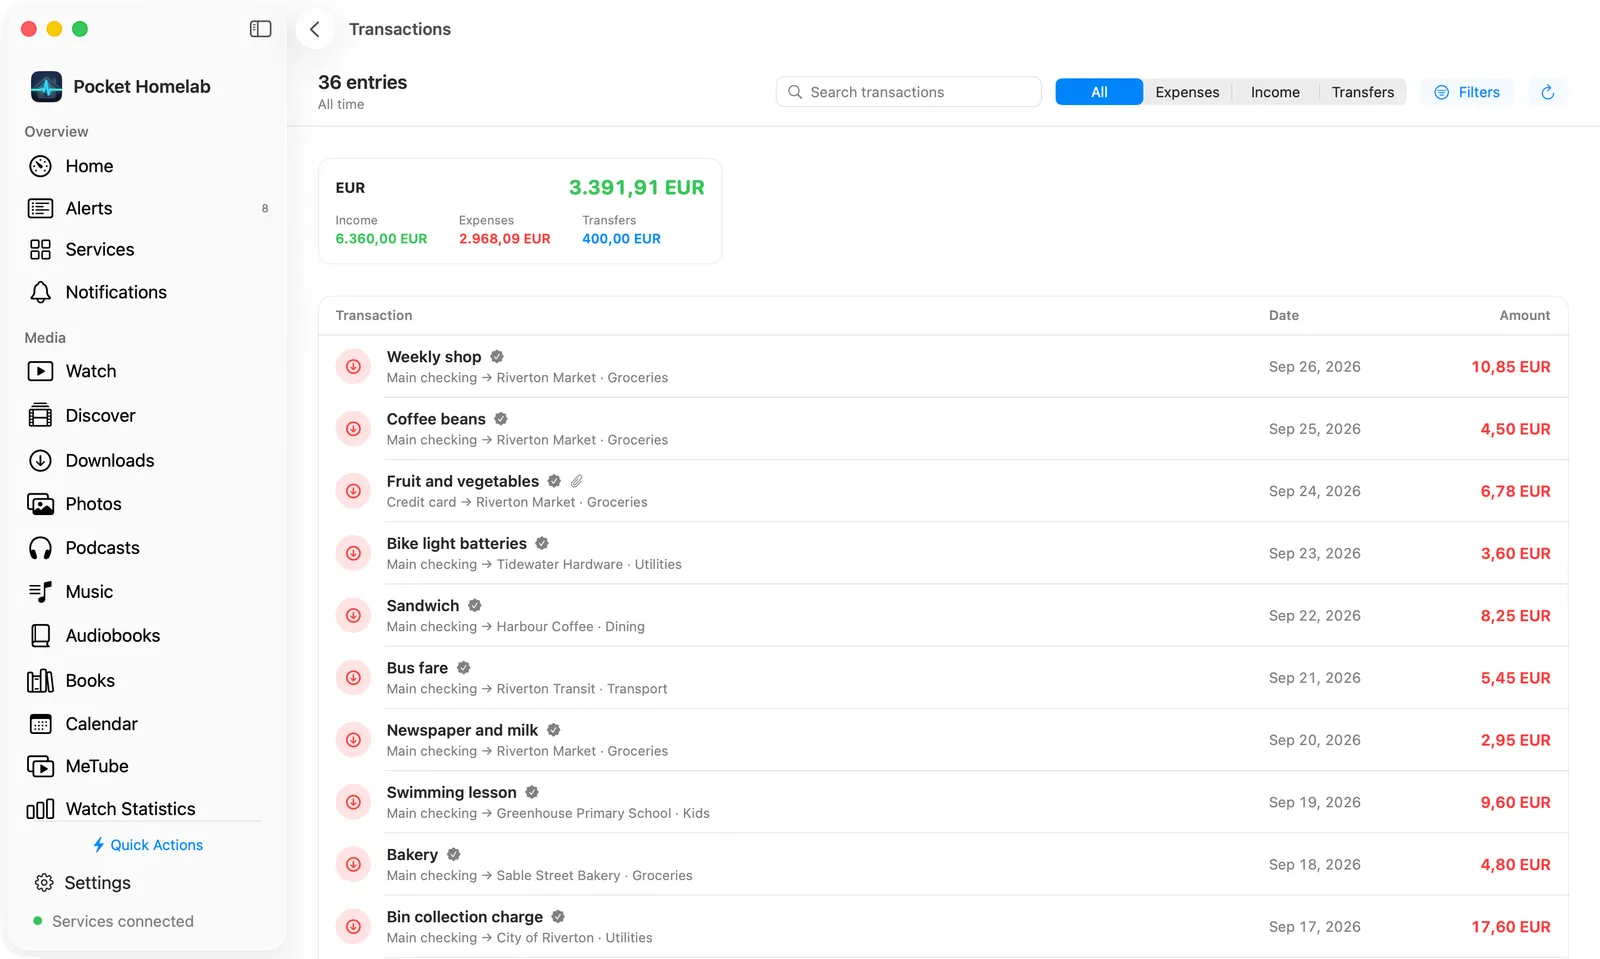Select the Sandwich transaction row
Image resolution: width=1600 pixels, height=959 pixels.
coord(943,615)
